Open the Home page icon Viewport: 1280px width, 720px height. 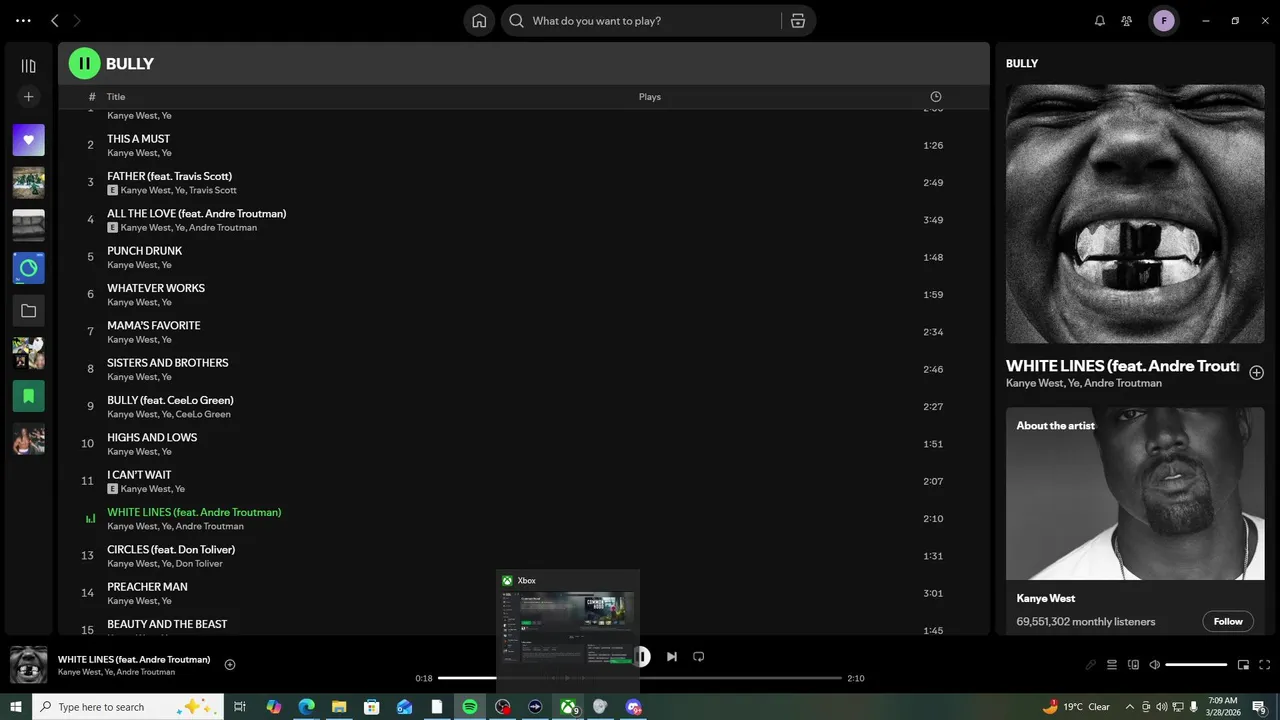479,20
